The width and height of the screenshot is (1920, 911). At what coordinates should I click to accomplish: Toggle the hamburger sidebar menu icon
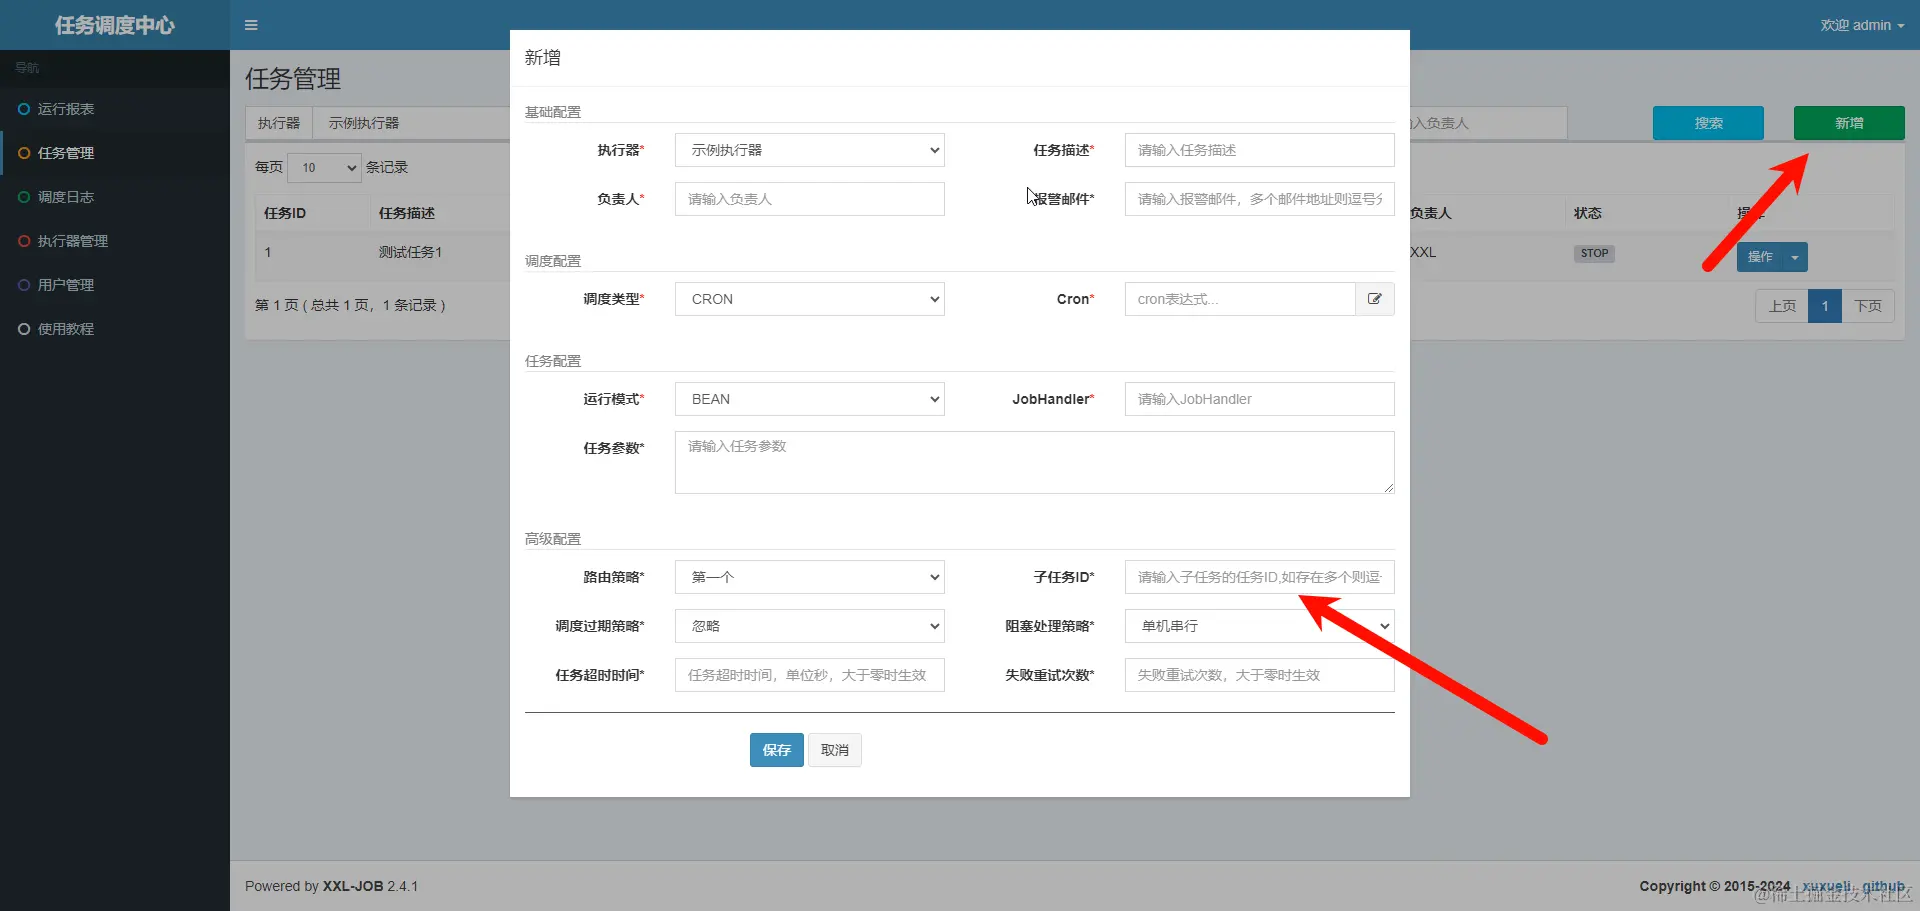251,25
